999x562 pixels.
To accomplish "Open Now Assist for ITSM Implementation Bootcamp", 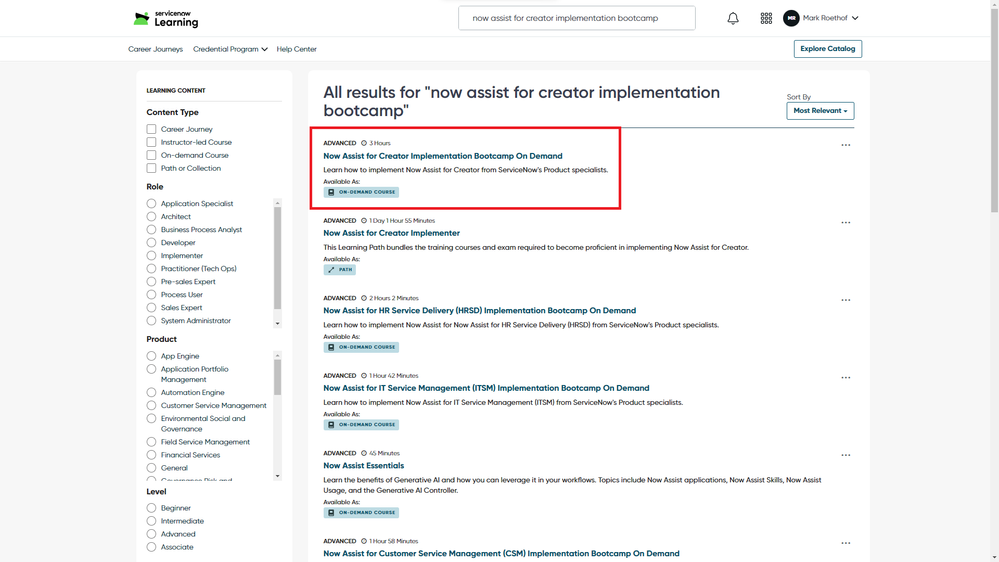I will tap(486, 388).
